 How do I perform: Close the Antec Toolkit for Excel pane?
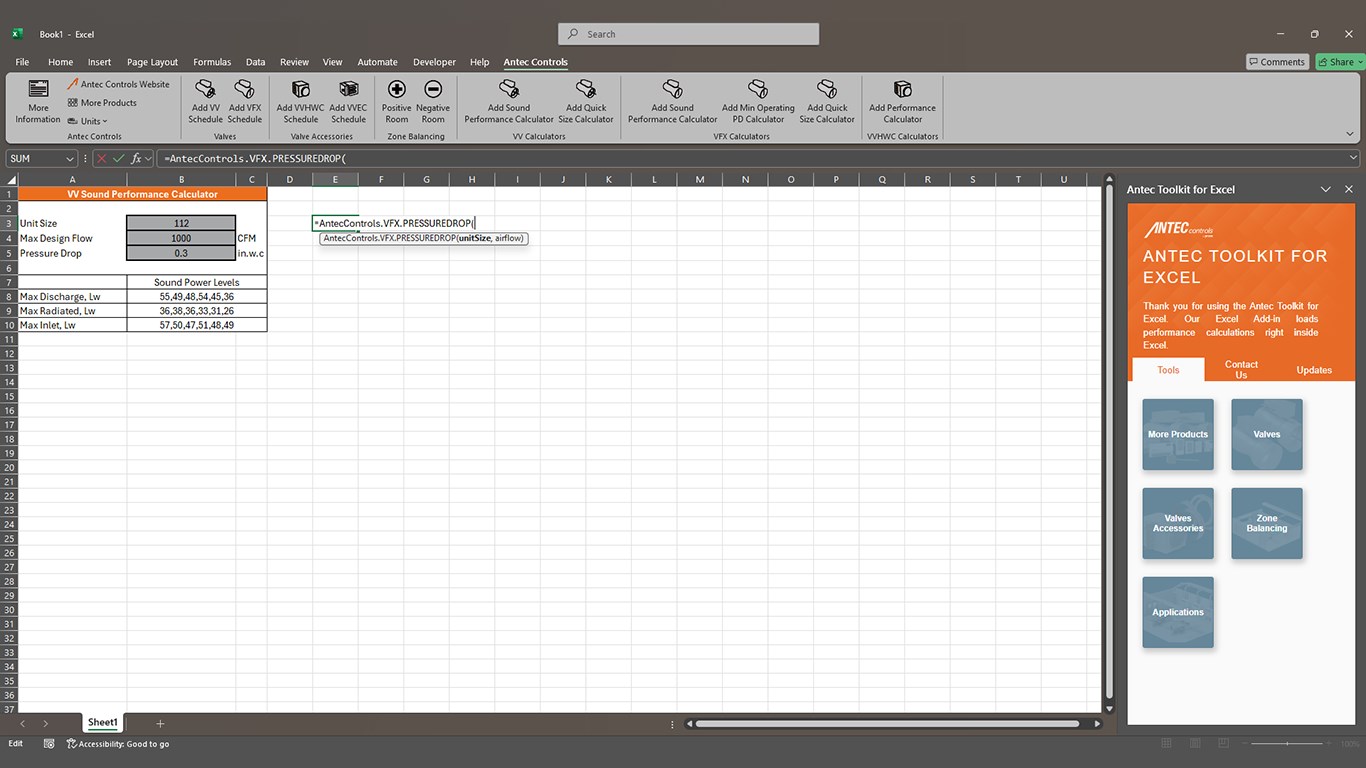1348,189
